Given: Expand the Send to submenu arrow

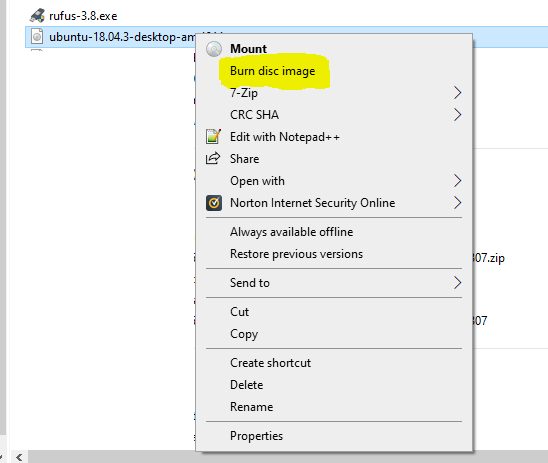Looking at the screenshot, I should [x=457, y=283].
